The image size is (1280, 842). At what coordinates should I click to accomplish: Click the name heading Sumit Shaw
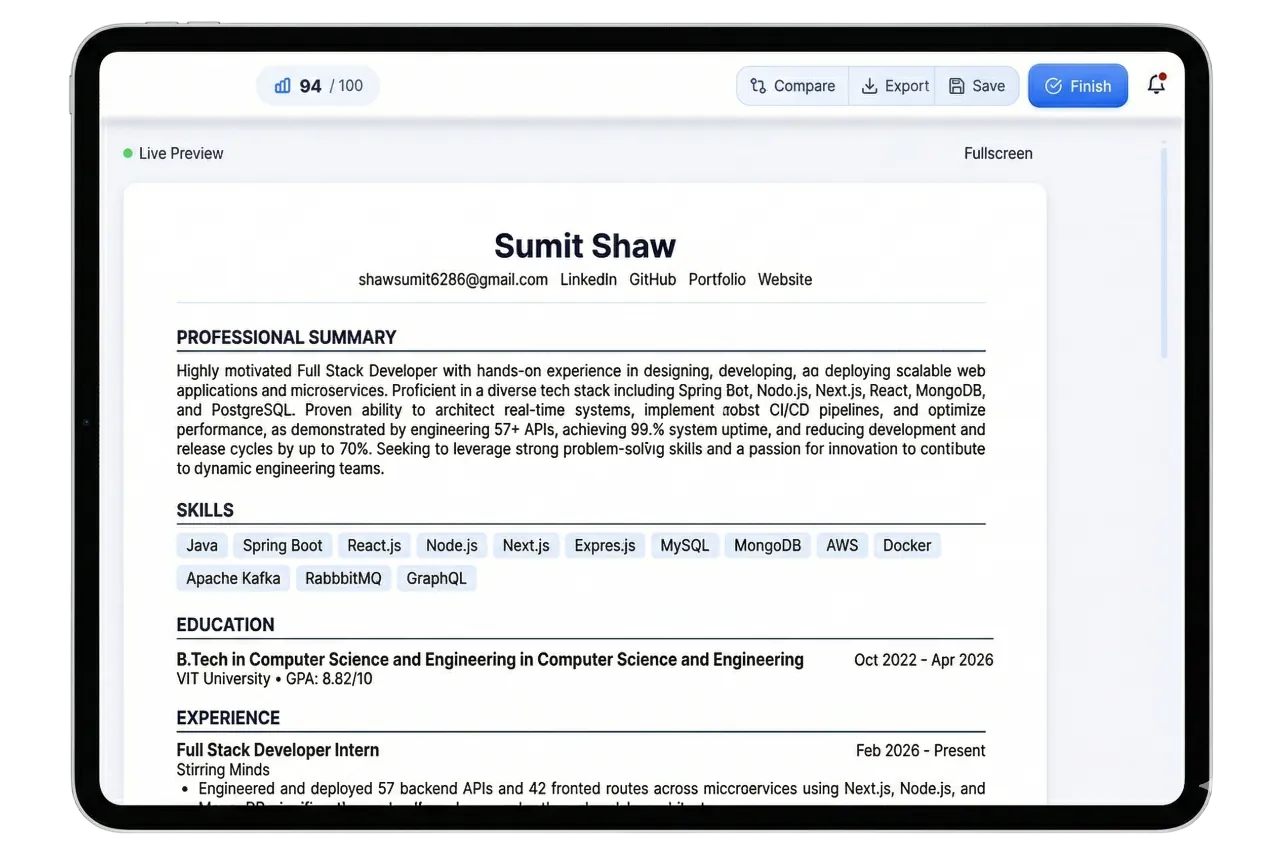pyautogui.click(x=585, y=246)
